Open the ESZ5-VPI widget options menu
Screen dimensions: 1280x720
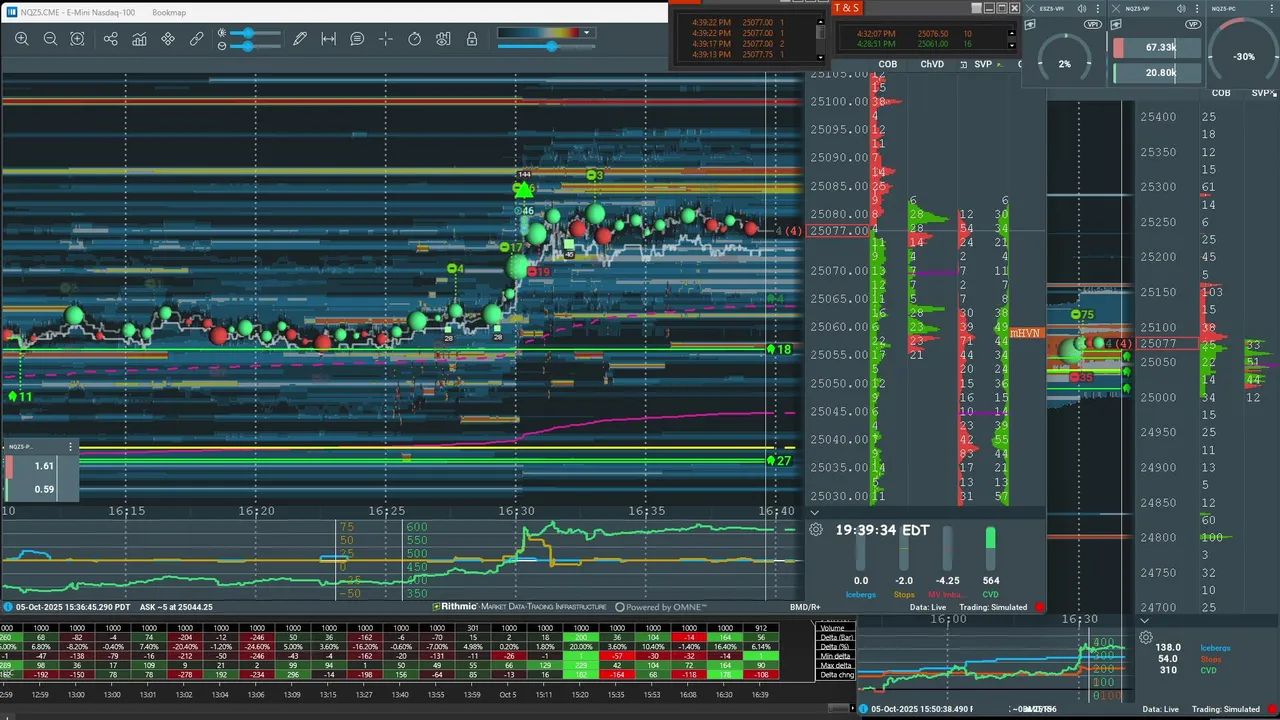click(x=1099, y=9)
